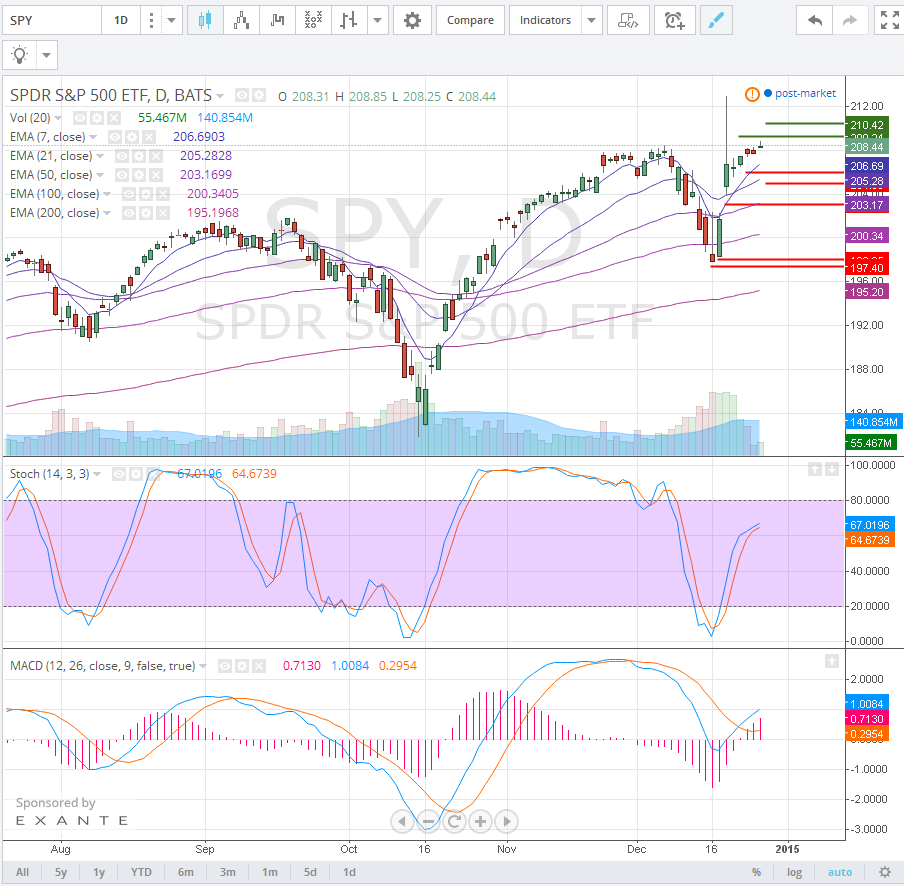
Task: Expand the EMA (21, close) legend dropdown
Action: click(100, 156)
